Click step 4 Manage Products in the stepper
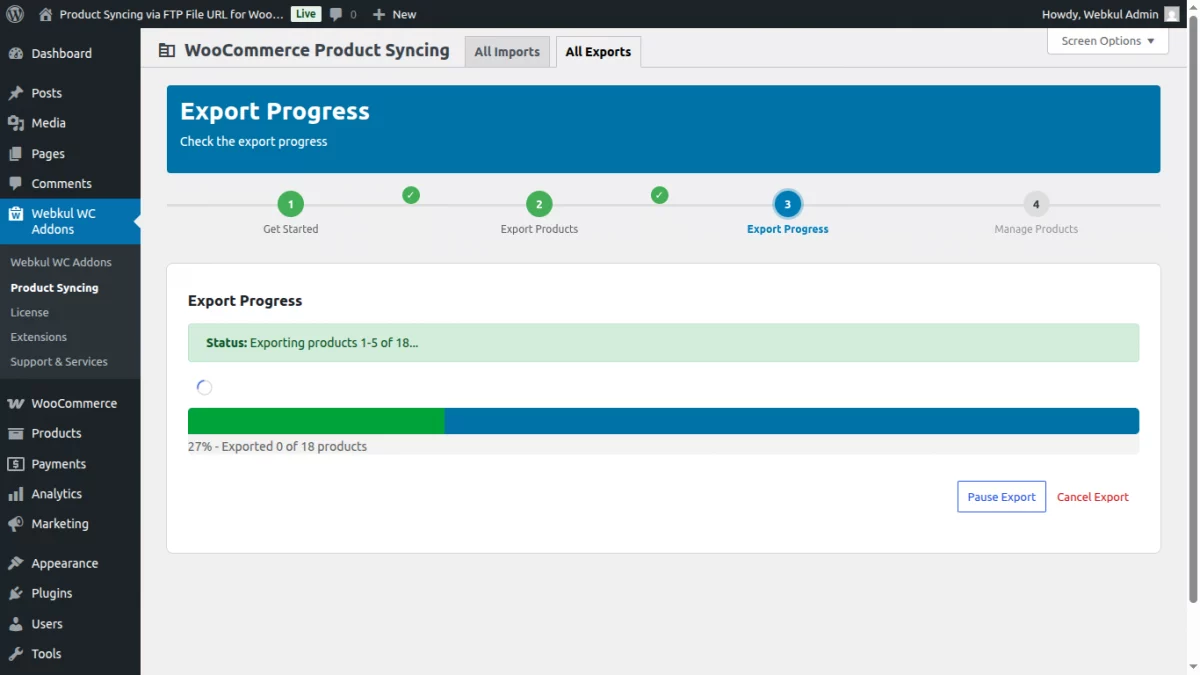Screen dimensions: 1200x675 coord(1036,204)
